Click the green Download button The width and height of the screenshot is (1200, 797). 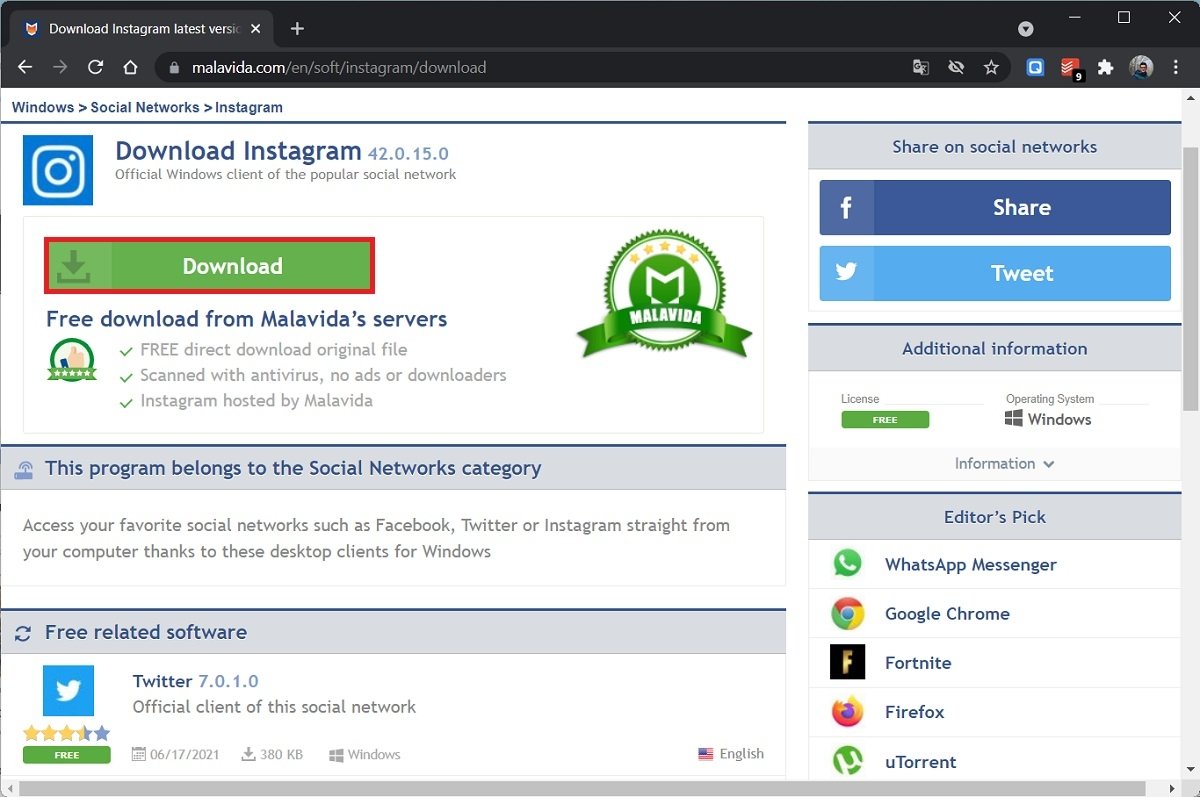[209, 266]
